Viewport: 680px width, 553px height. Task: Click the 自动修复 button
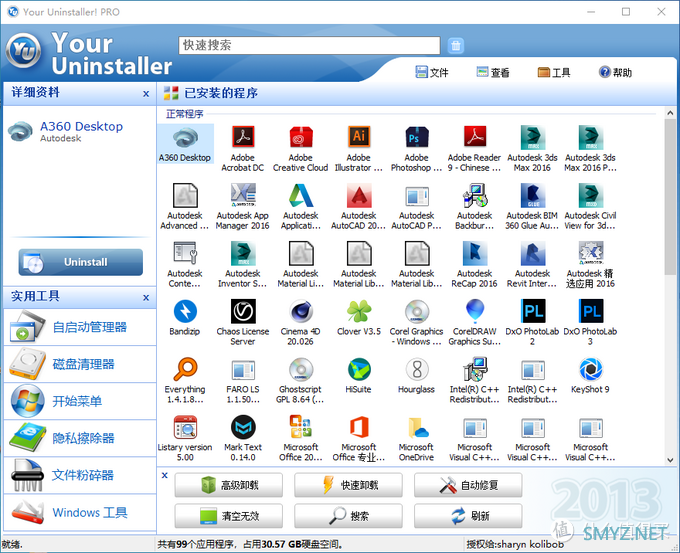pos(468,485)
